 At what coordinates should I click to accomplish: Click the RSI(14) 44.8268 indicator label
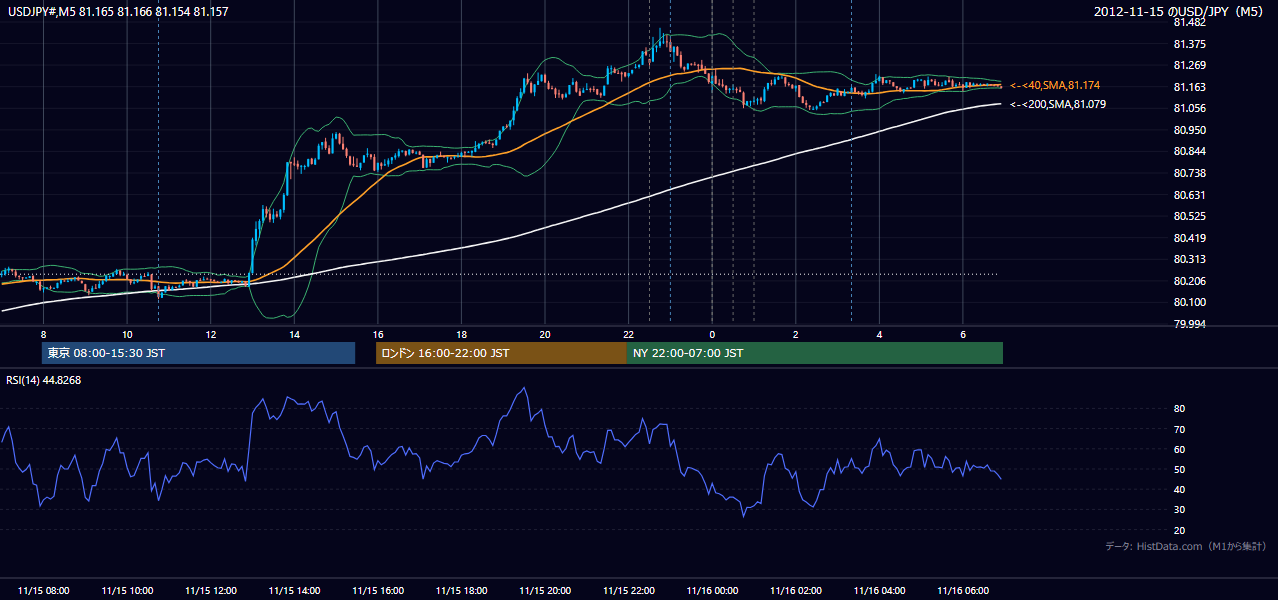pos(43,379)
